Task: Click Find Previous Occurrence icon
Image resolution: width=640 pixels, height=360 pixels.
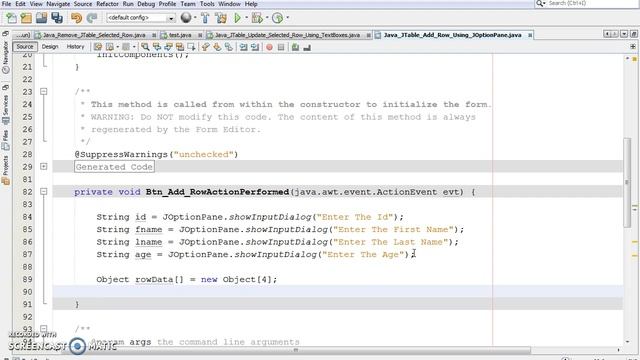Action: [x=156, y=47]
